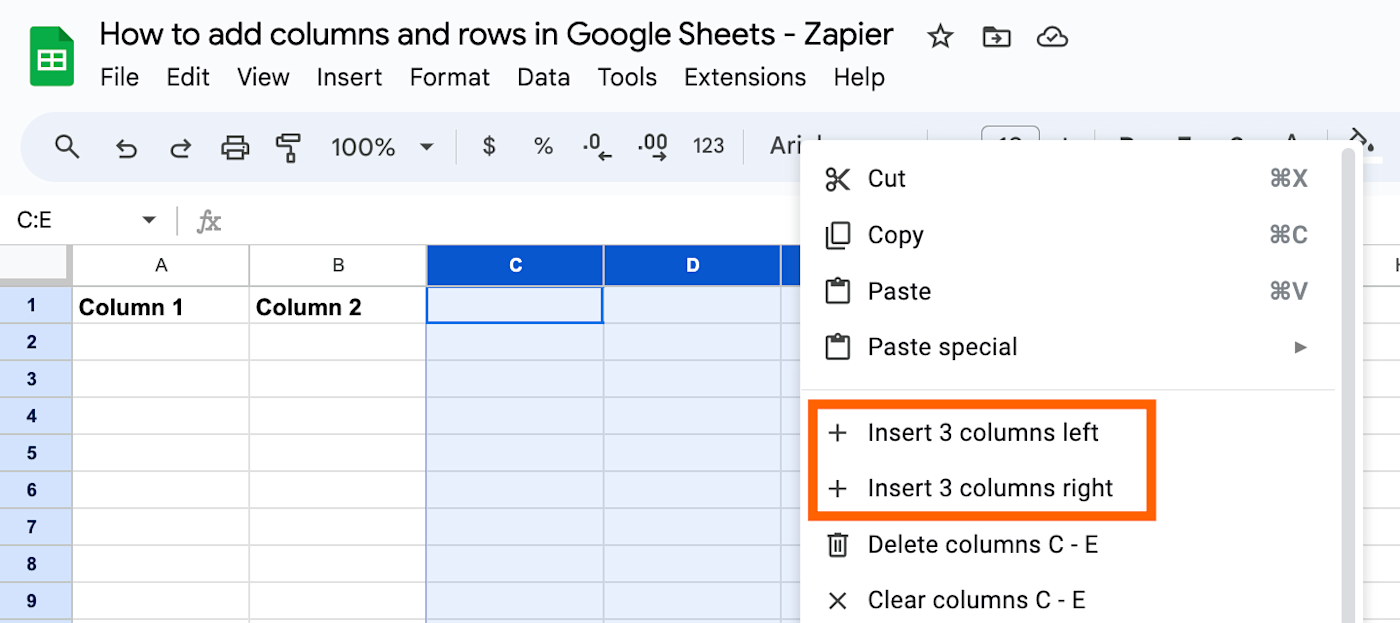Decrease decimal places icon

coord(597,147)
